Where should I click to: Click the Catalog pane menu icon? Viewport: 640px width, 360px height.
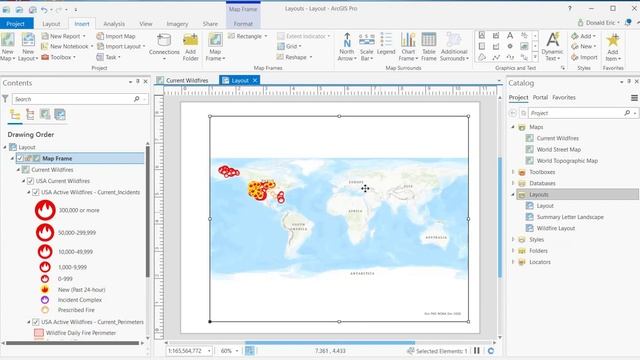pos(634,98)
